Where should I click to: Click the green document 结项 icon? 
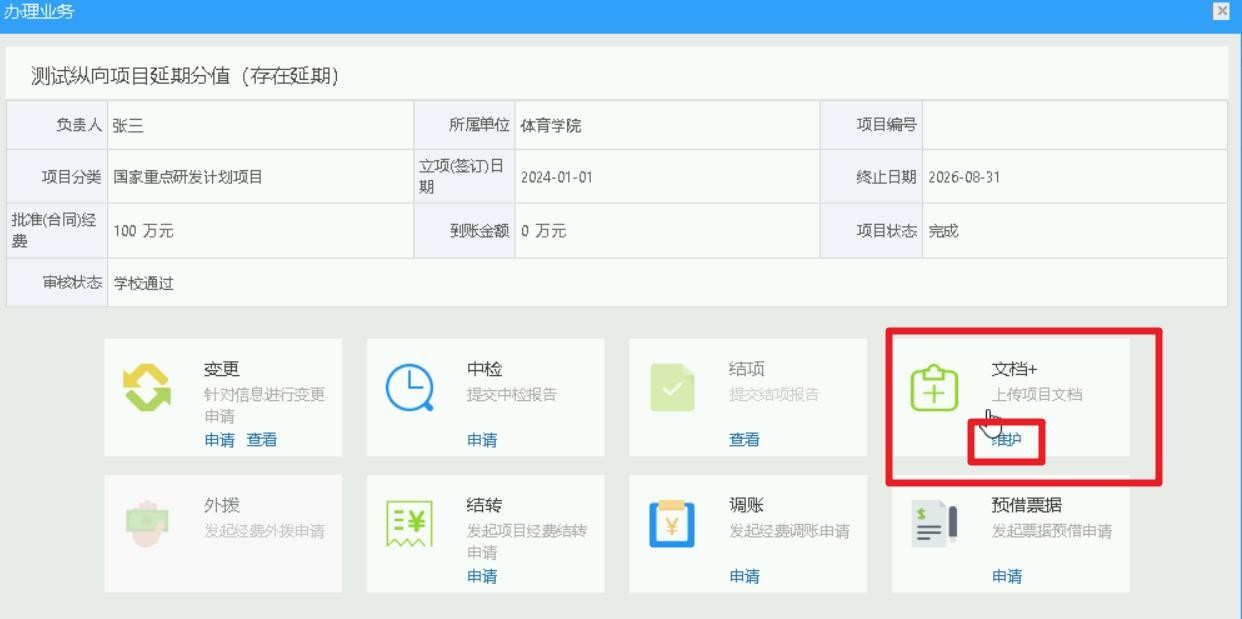pyautogui.click(x=672, y=388)
